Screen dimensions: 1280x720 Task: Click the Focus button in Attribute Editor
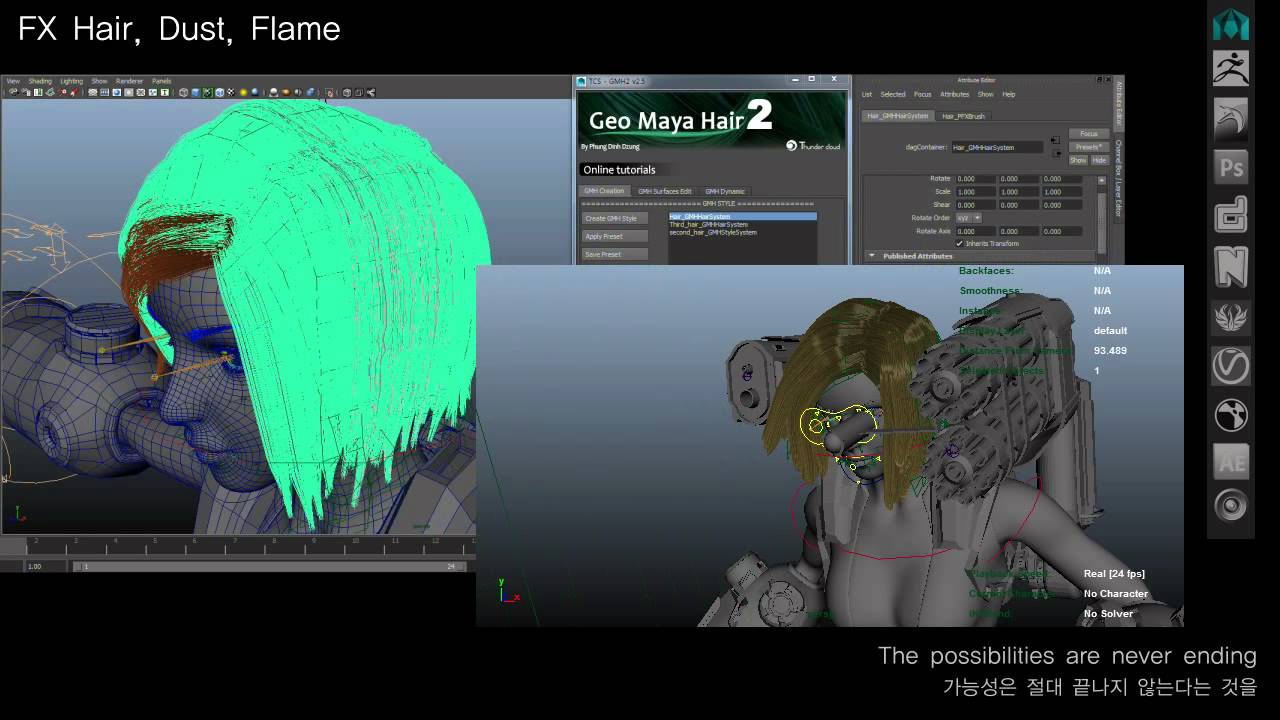pyautogui.click(x=1089, y=134)
